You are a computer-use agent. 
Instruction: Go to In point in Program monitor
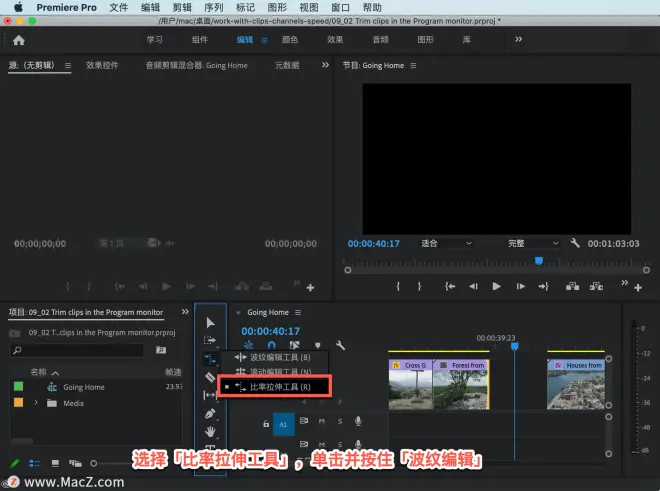[450, 286]
